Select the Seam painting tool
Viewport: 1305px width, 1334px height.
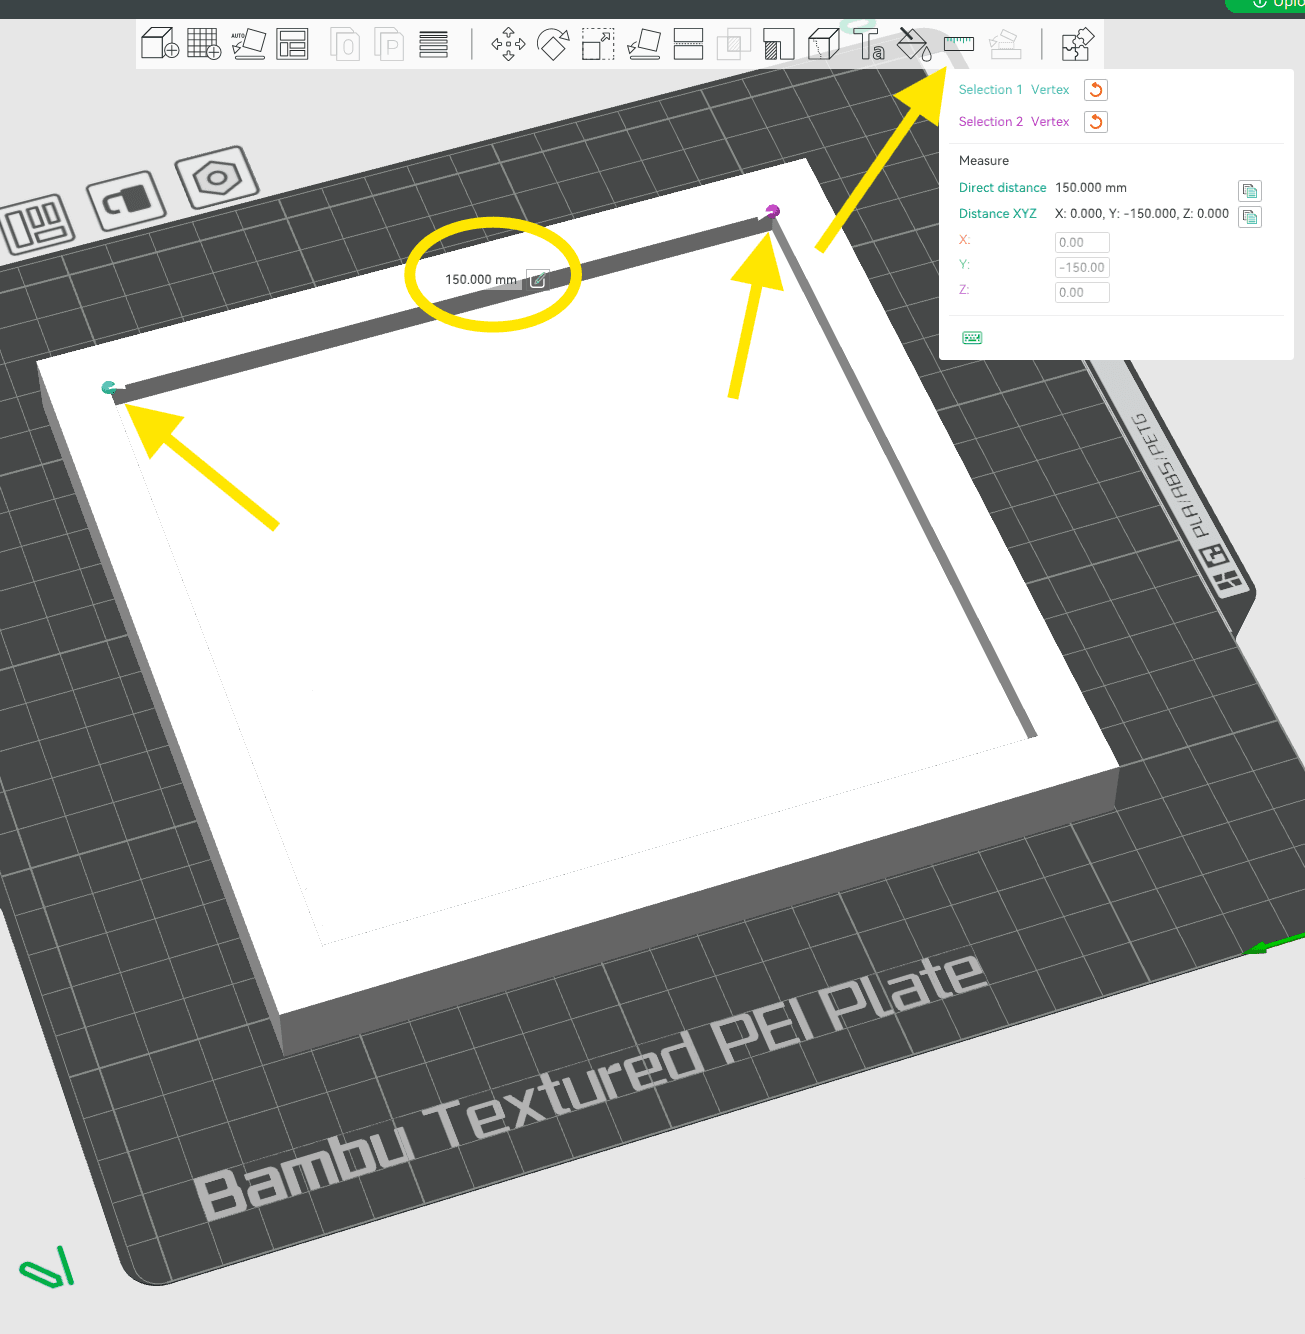tap(823, 44)
